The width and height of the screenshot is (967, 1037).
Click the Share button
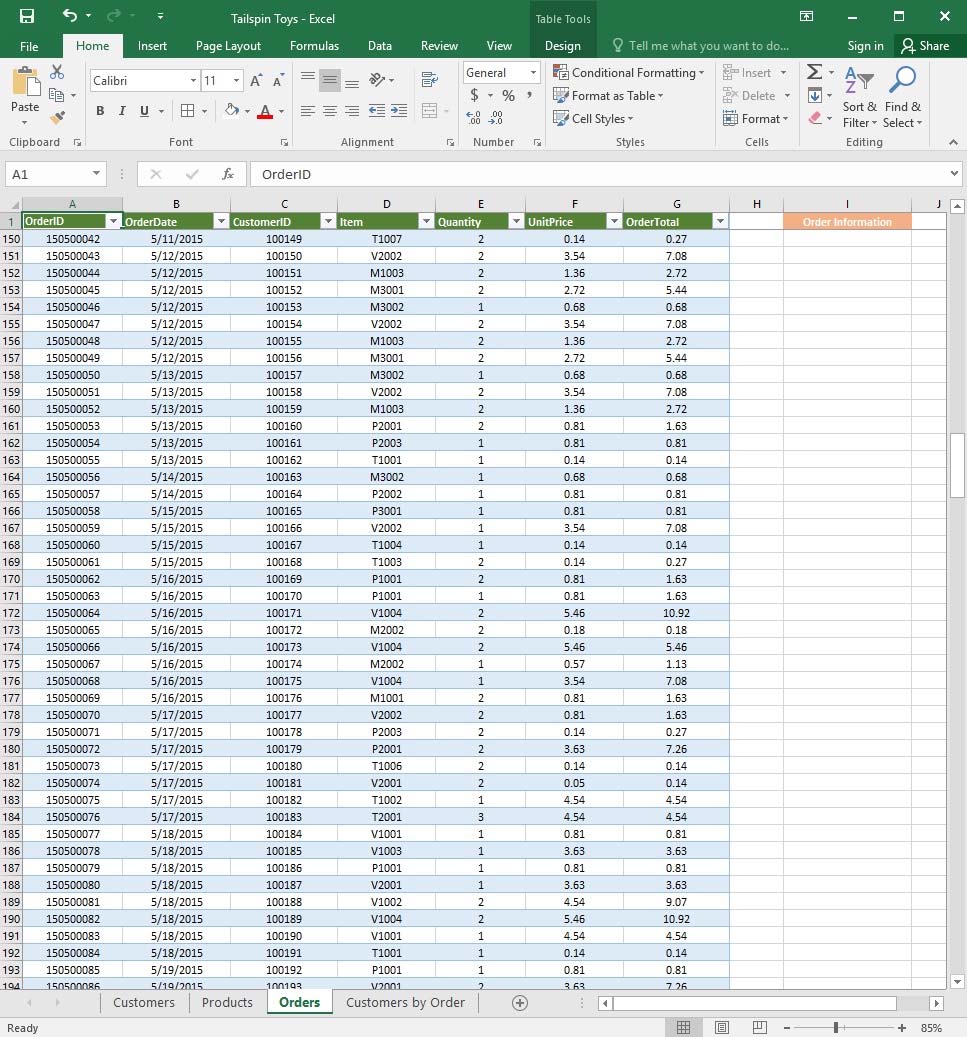[924, 46]
